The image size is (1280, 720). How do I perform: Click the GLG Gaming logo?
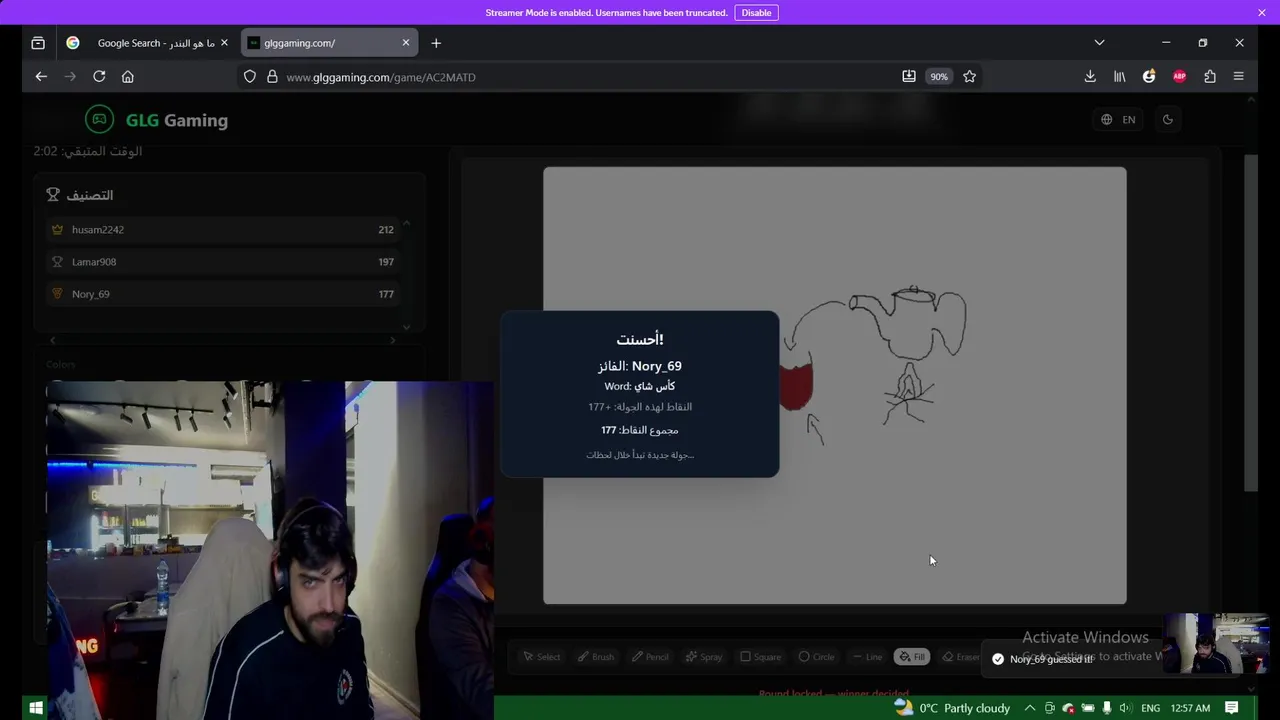pos(157,120)
